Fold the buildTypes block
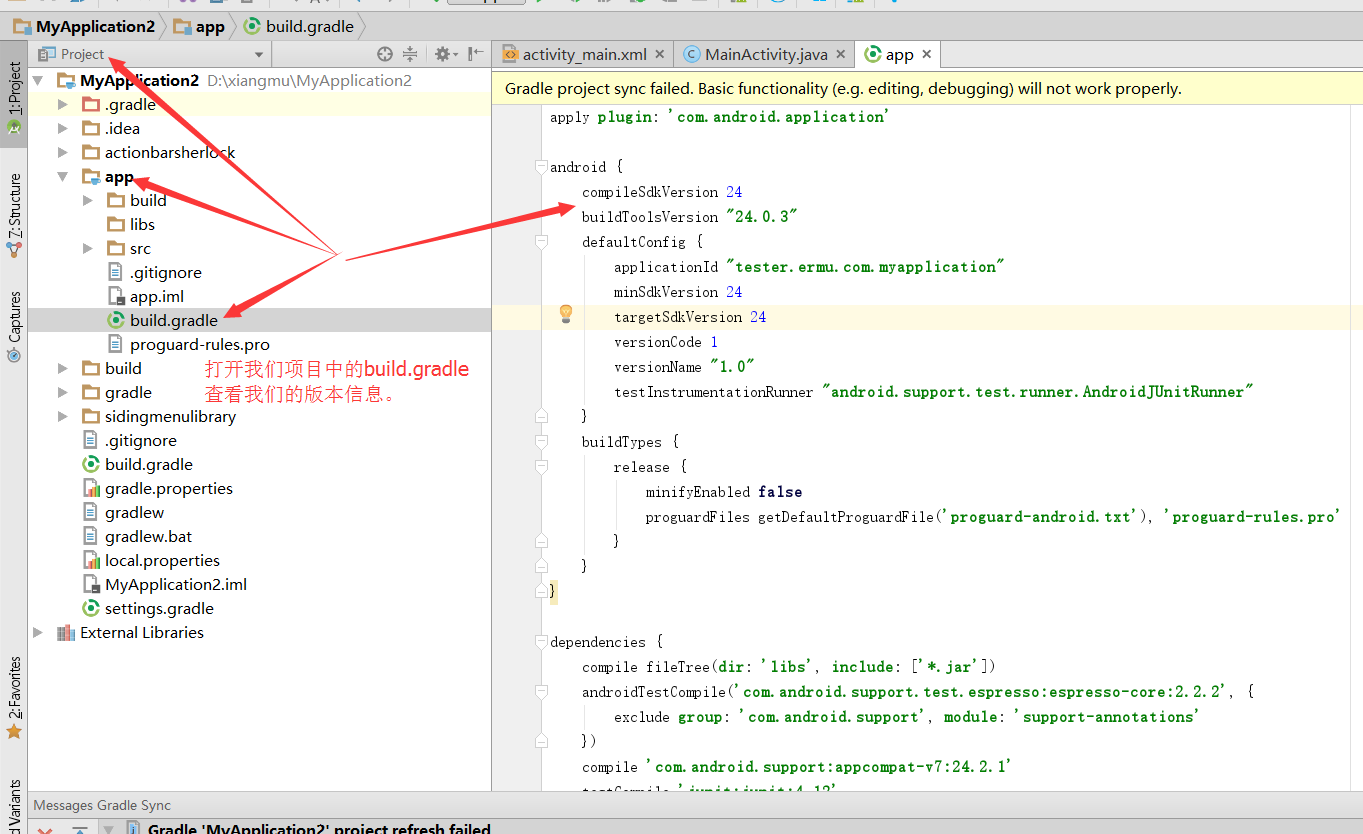Screen dimensions: 1363x834 (x=541, y=442)
